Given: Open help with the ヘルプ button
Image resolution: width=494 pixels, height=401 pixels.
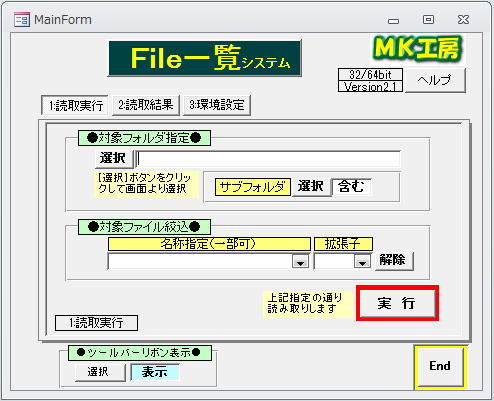Looking at the screenshot, I should (435, 80).
